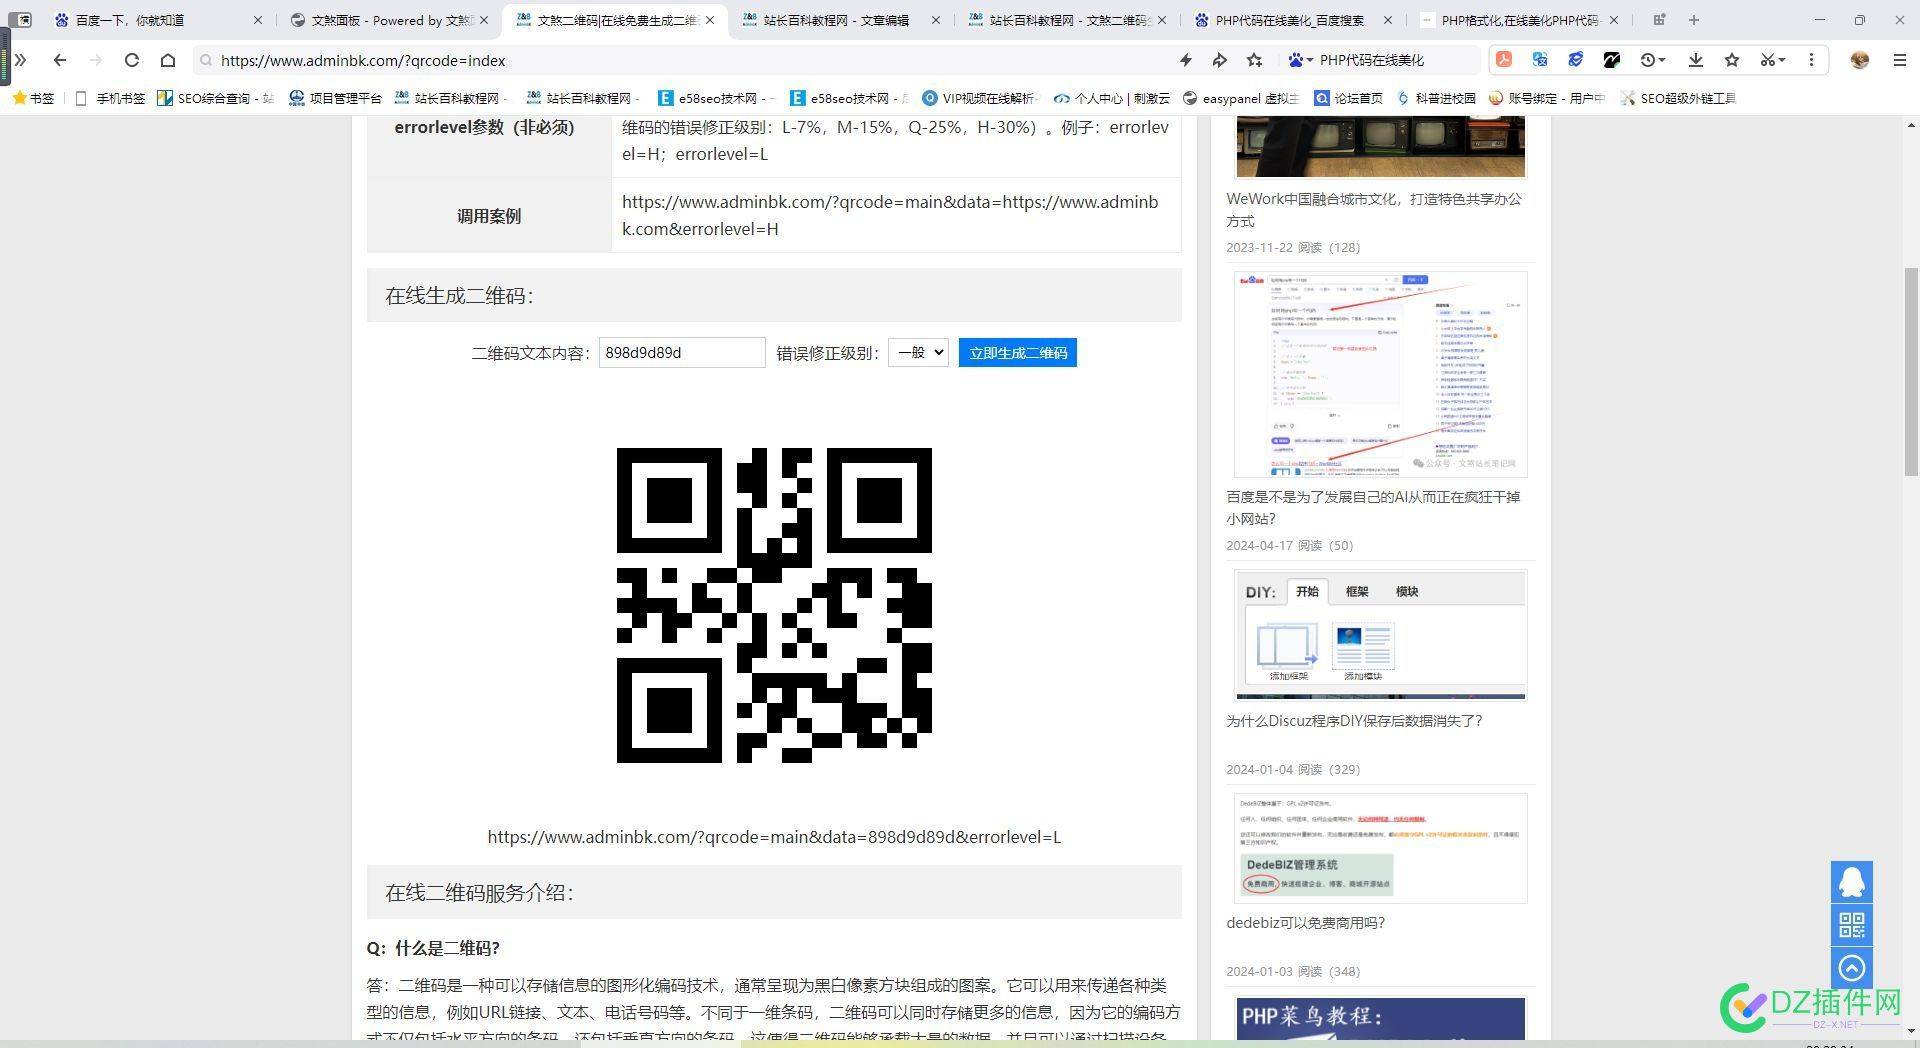Click the floating QQ contact icon
This screenshot has width=1920, height=1048.
click(x=1852, y=882)
